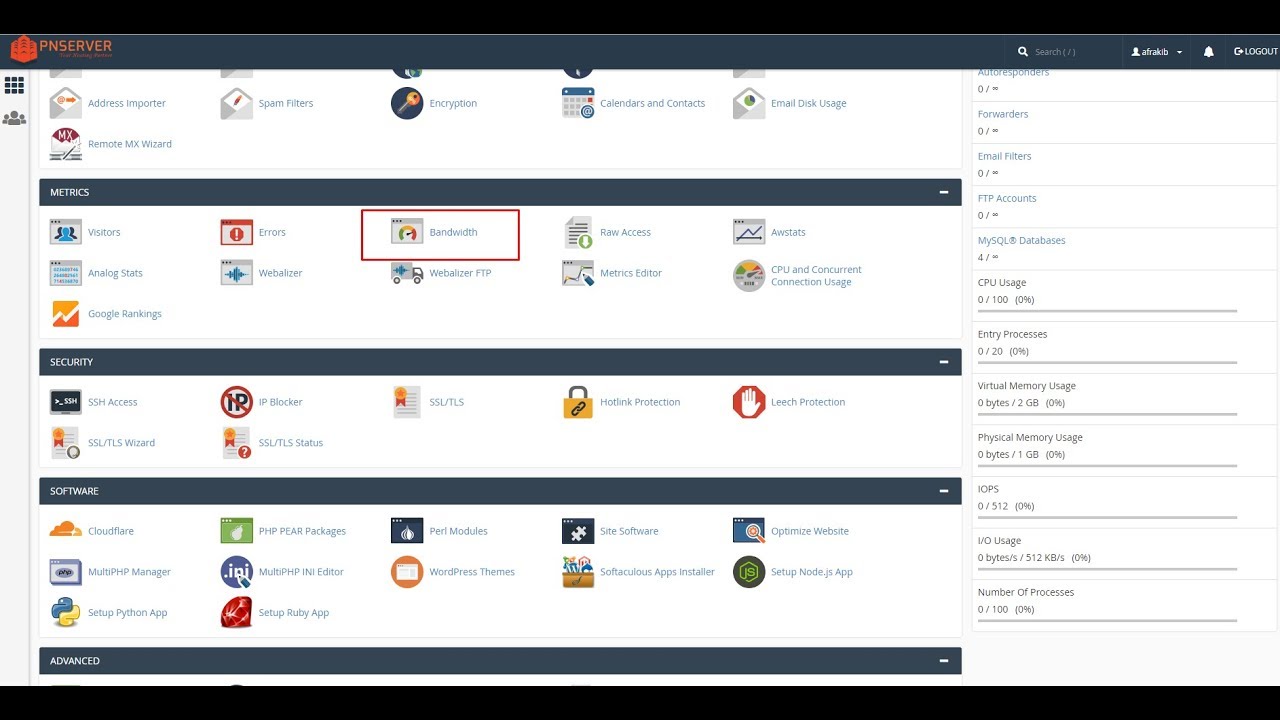The image size is (1280, 720).
Task: Open the Softaculous Apps Installer icon
Action: [x=578, y=572]
